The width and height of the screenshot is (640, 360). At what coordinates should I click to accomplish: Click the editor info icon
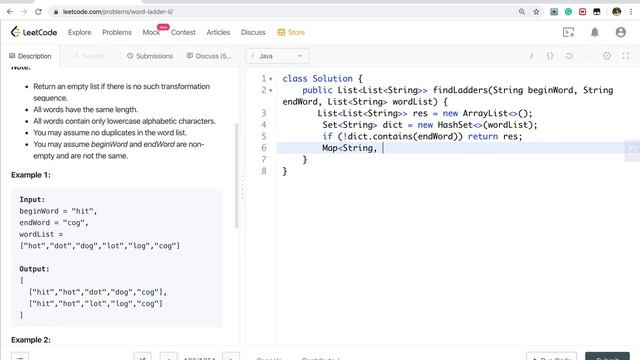point(531,56)
